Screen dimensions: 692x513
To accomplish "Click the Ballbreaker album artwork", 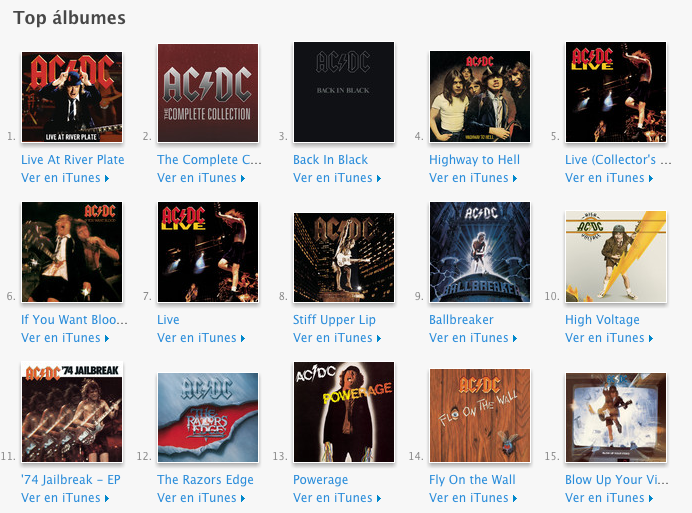I will pyautogui.click(x=480, y=252).
